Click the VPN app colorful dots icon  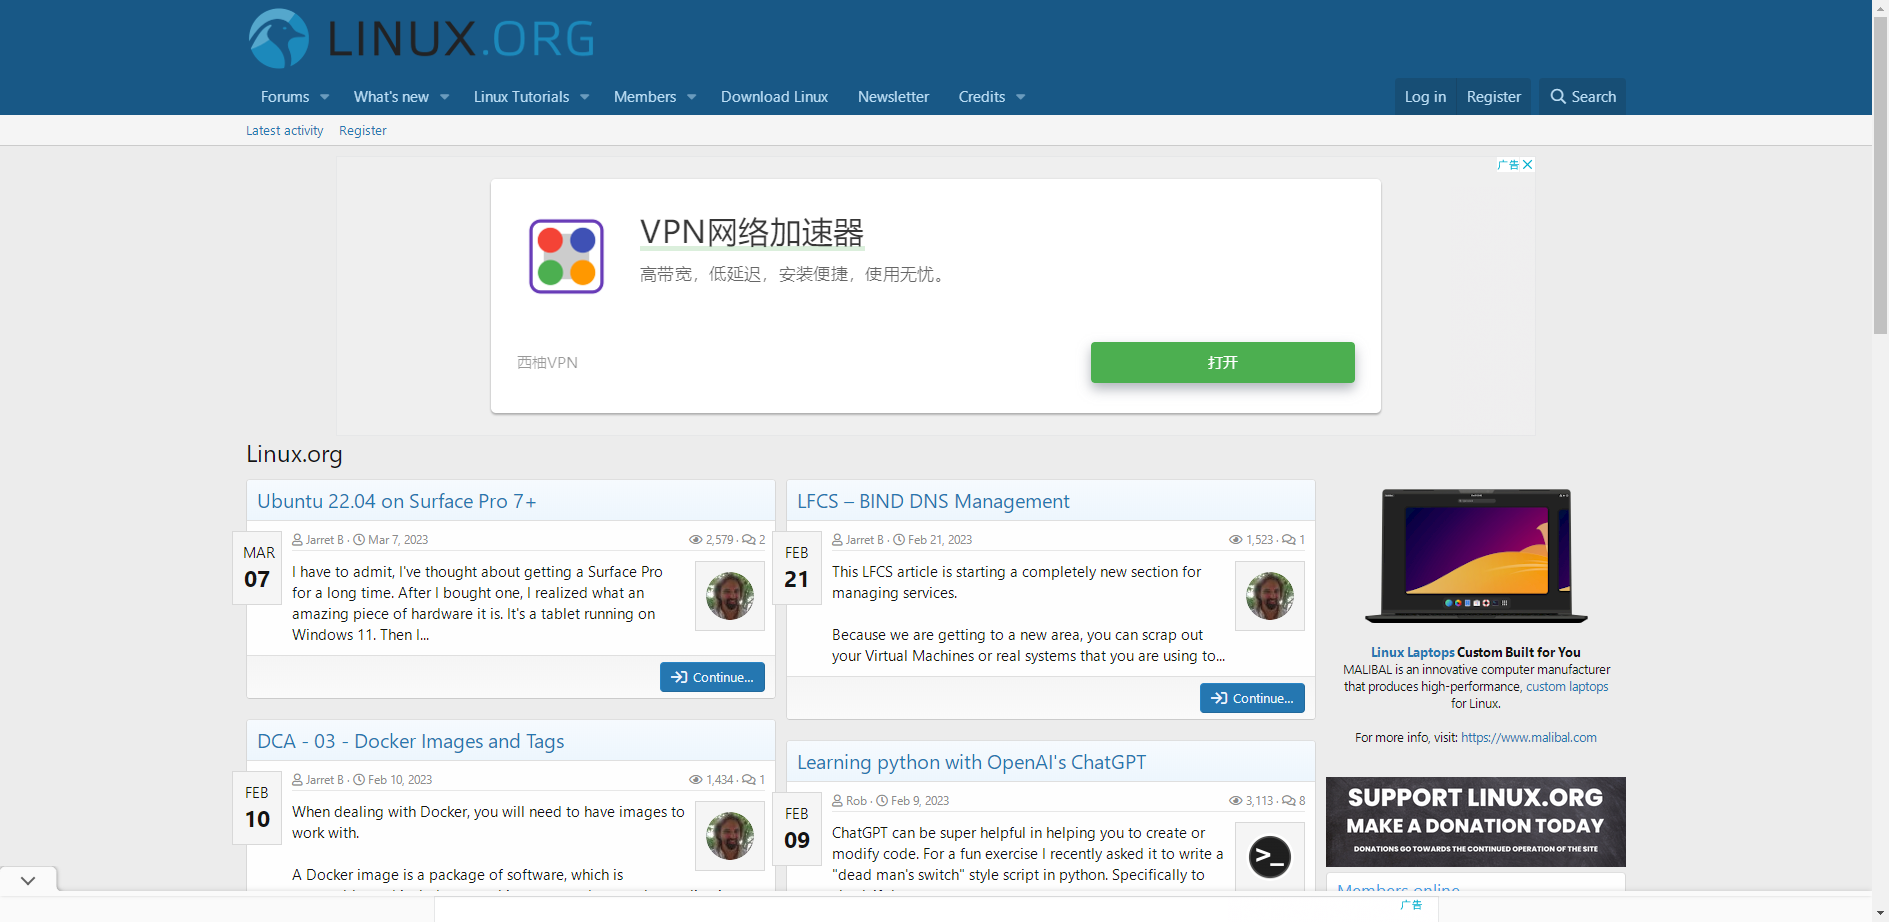566,256
